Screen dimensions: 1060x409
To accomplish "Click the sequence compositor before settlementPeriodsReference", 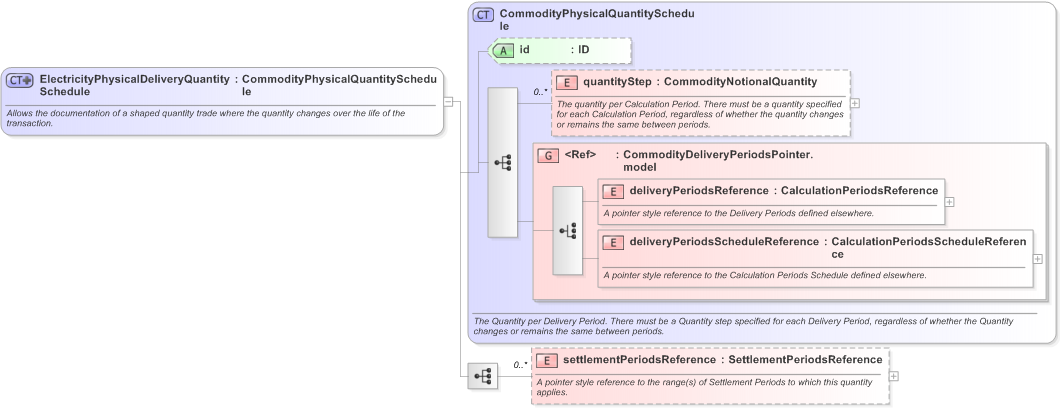I will pos(483,376).
